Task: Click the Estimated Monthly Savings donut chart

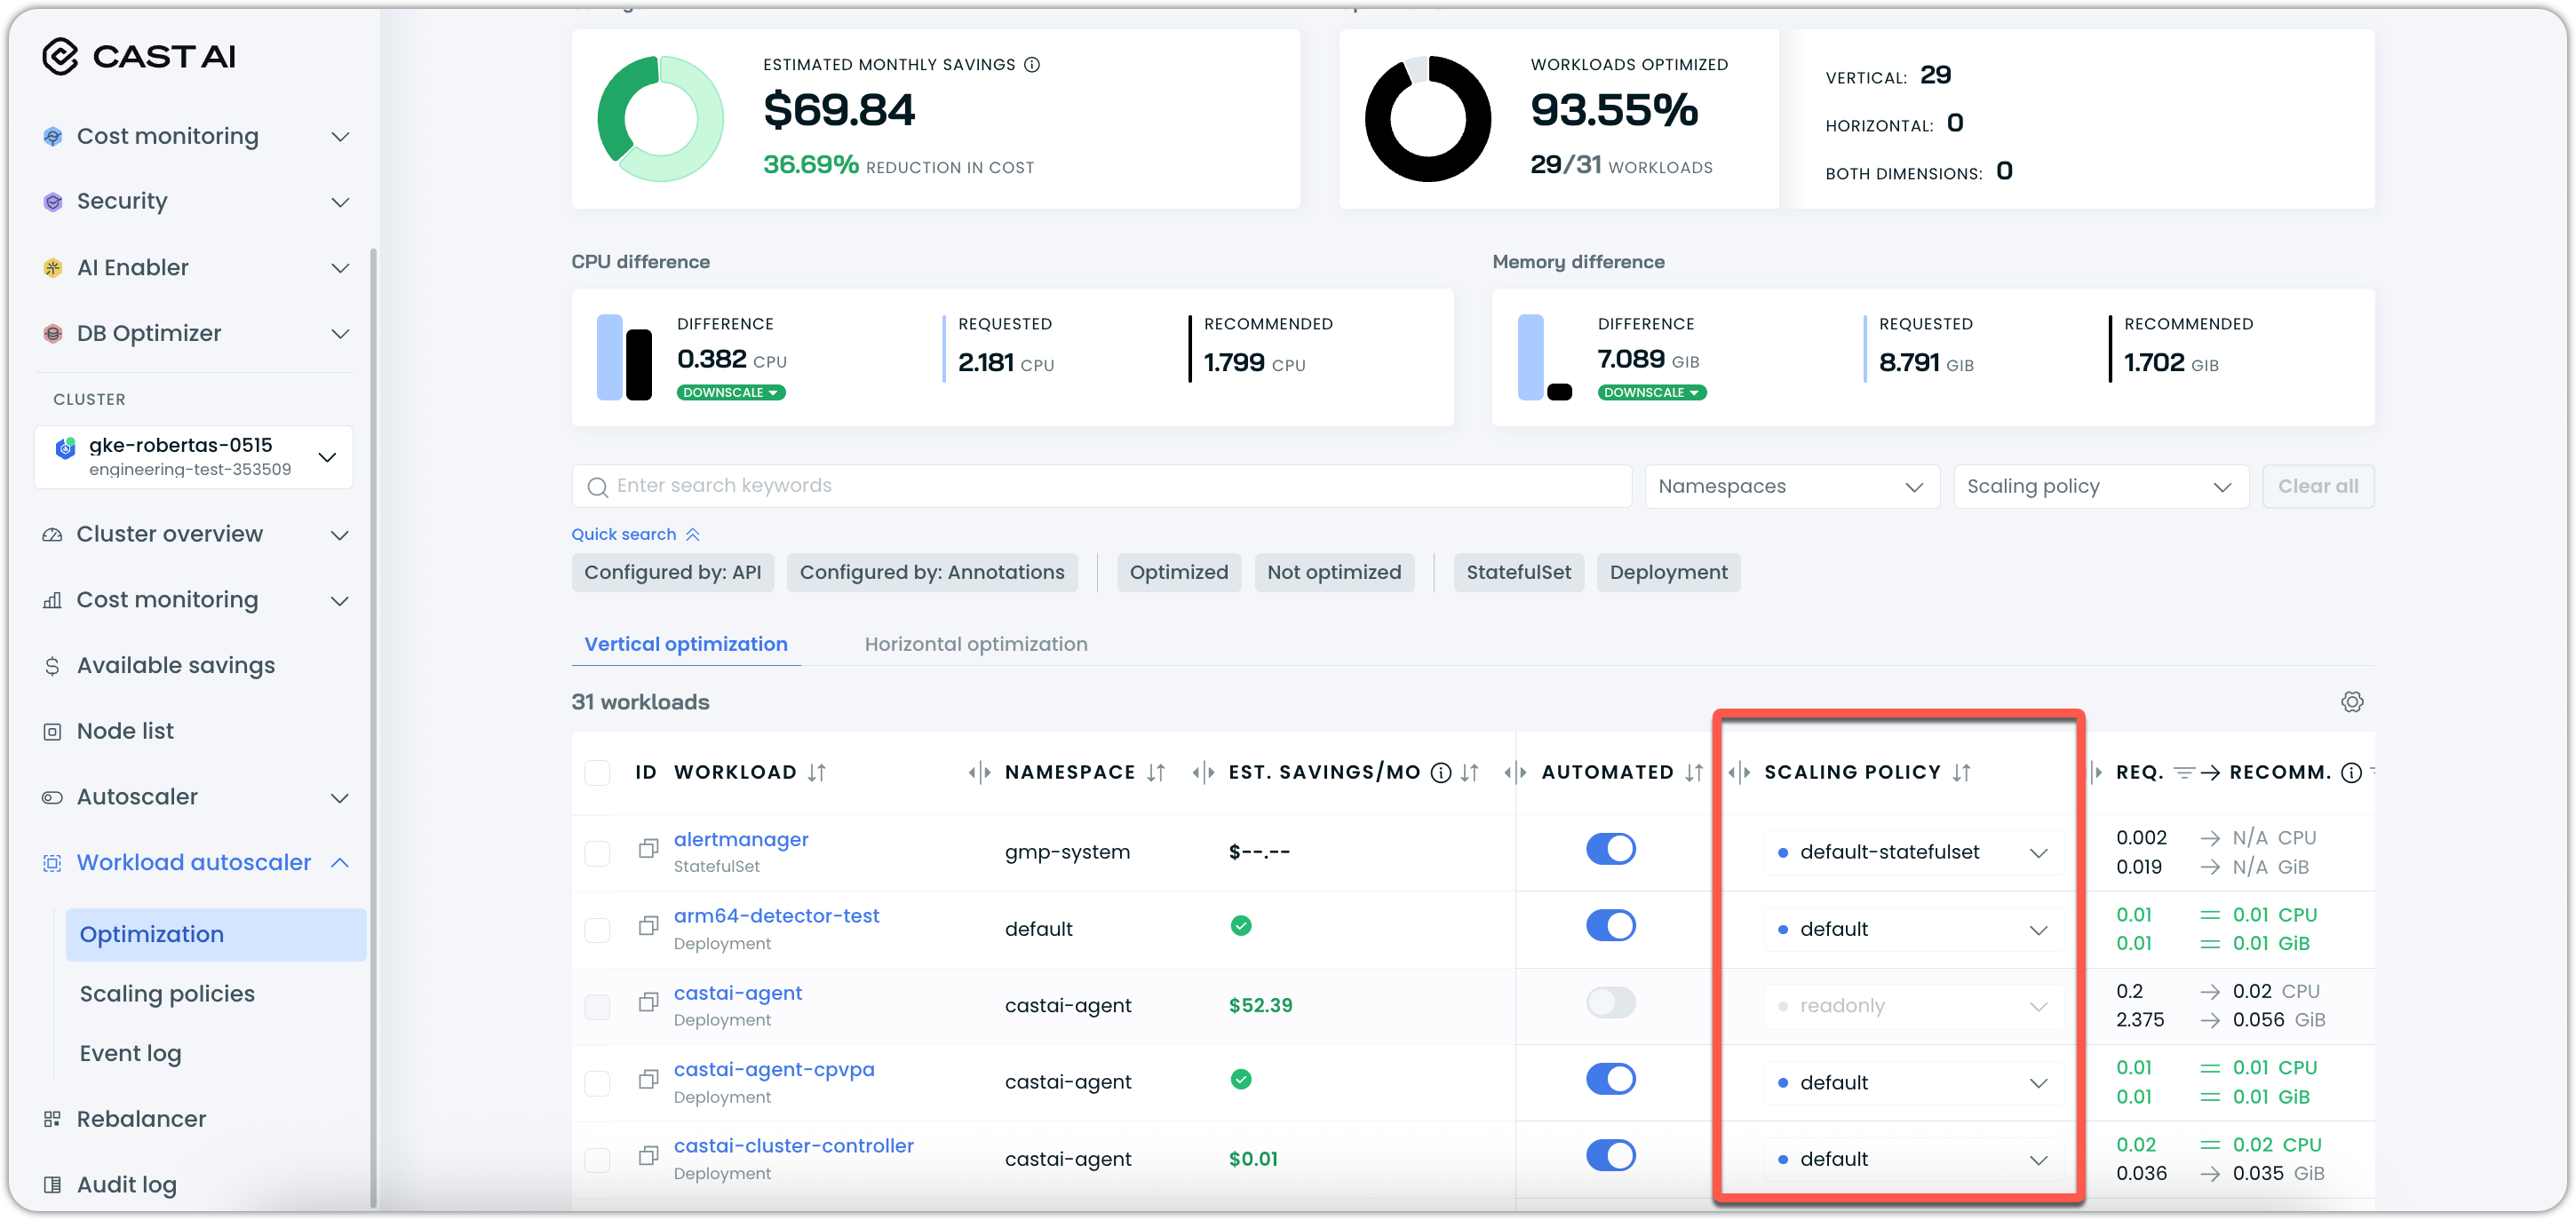Action: (660, 118)
